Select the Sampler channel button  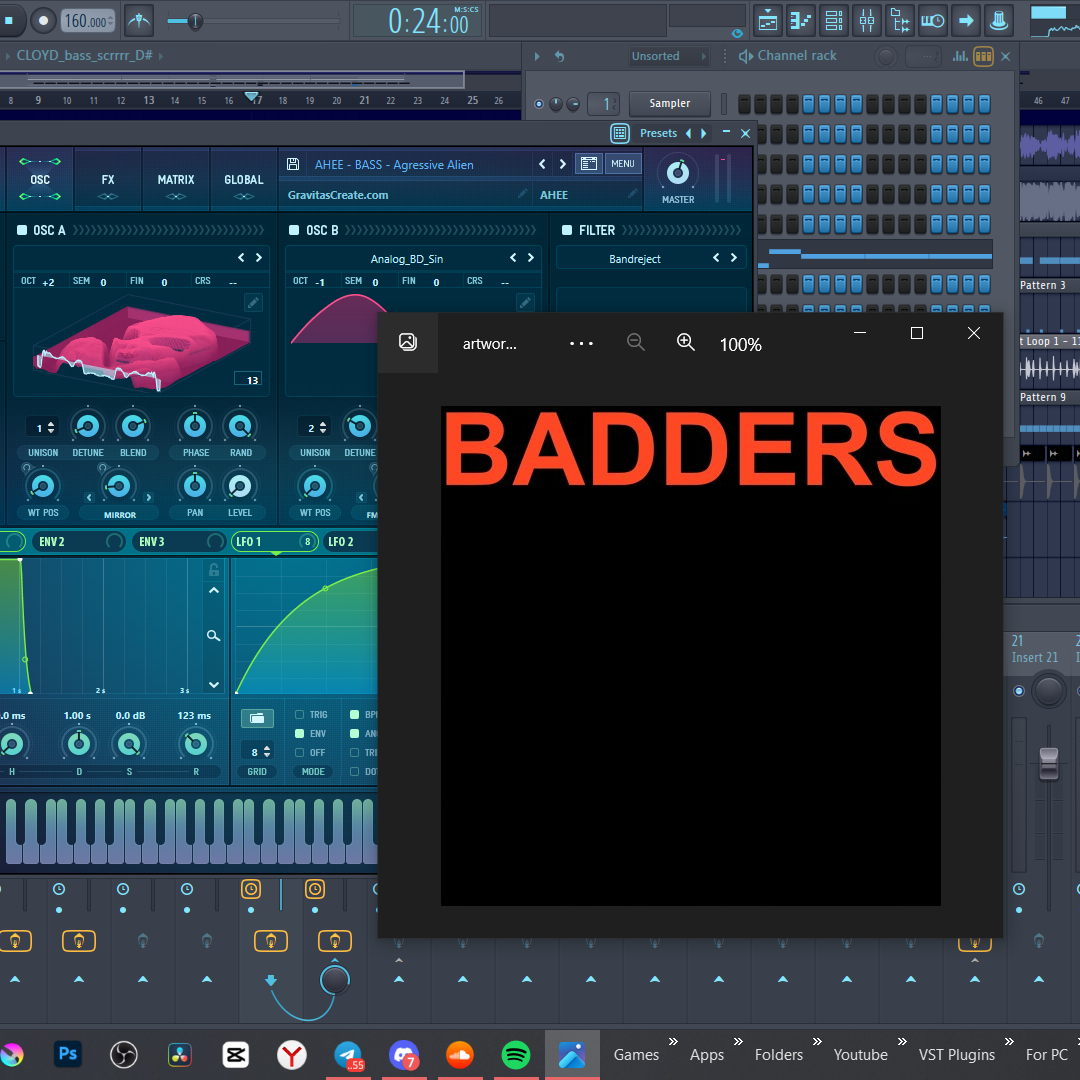pyautogui.click(x=669, y=103)
